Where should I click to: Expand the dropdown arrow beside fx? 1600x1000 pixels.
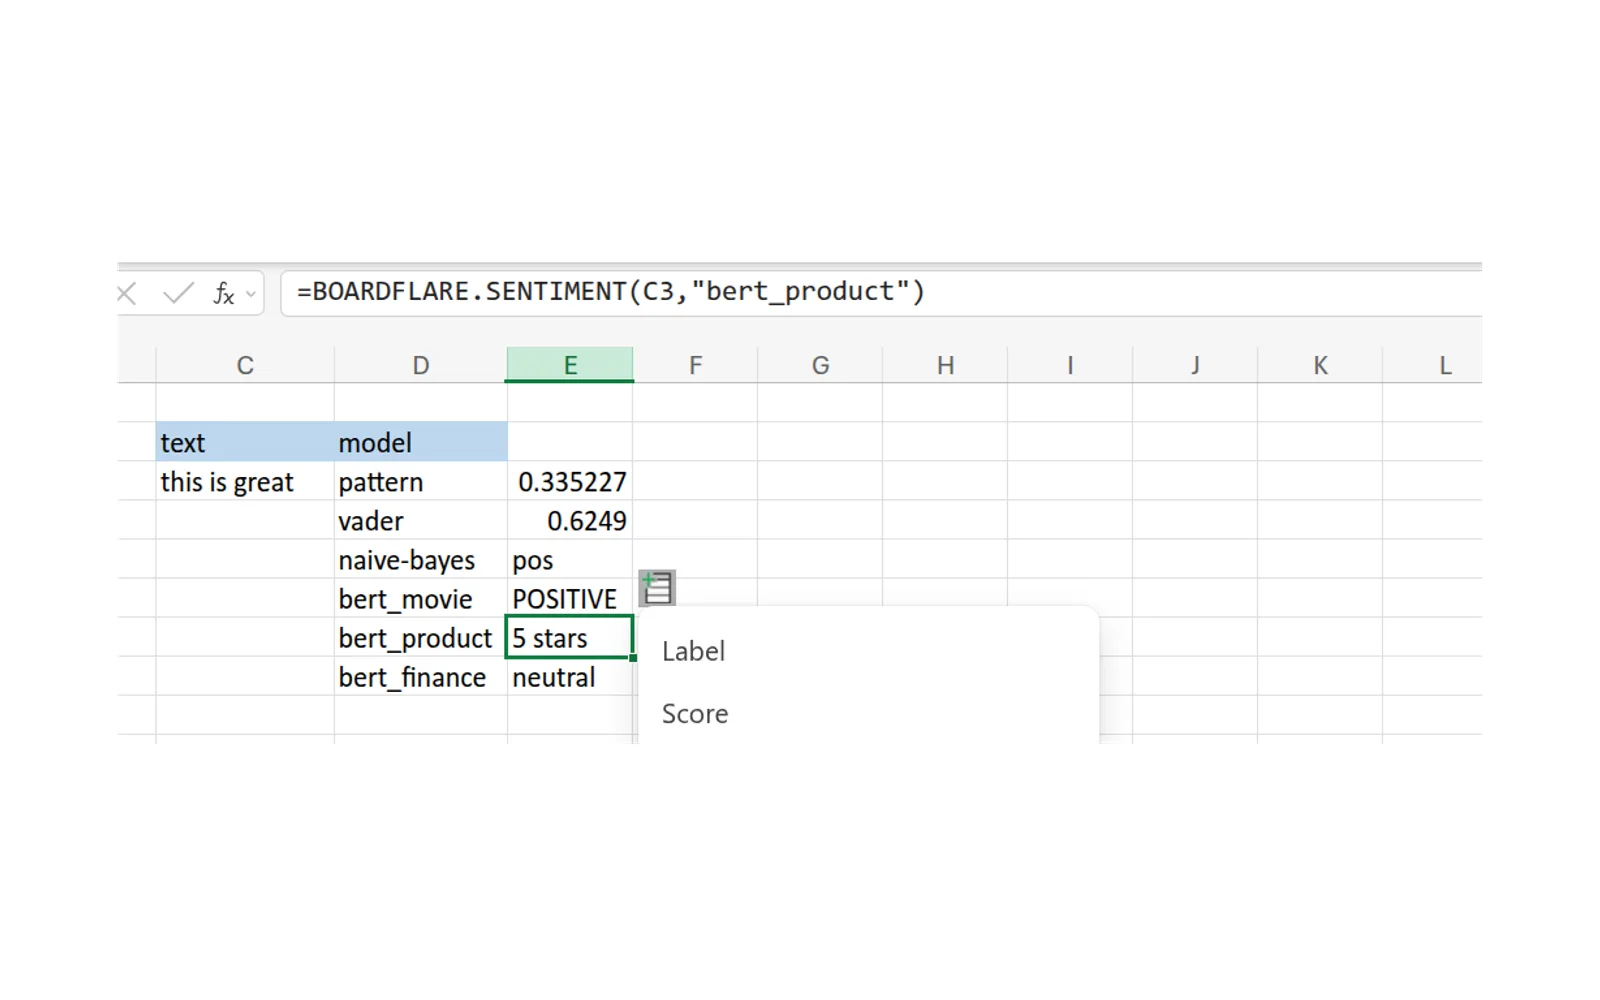point(251,294)
